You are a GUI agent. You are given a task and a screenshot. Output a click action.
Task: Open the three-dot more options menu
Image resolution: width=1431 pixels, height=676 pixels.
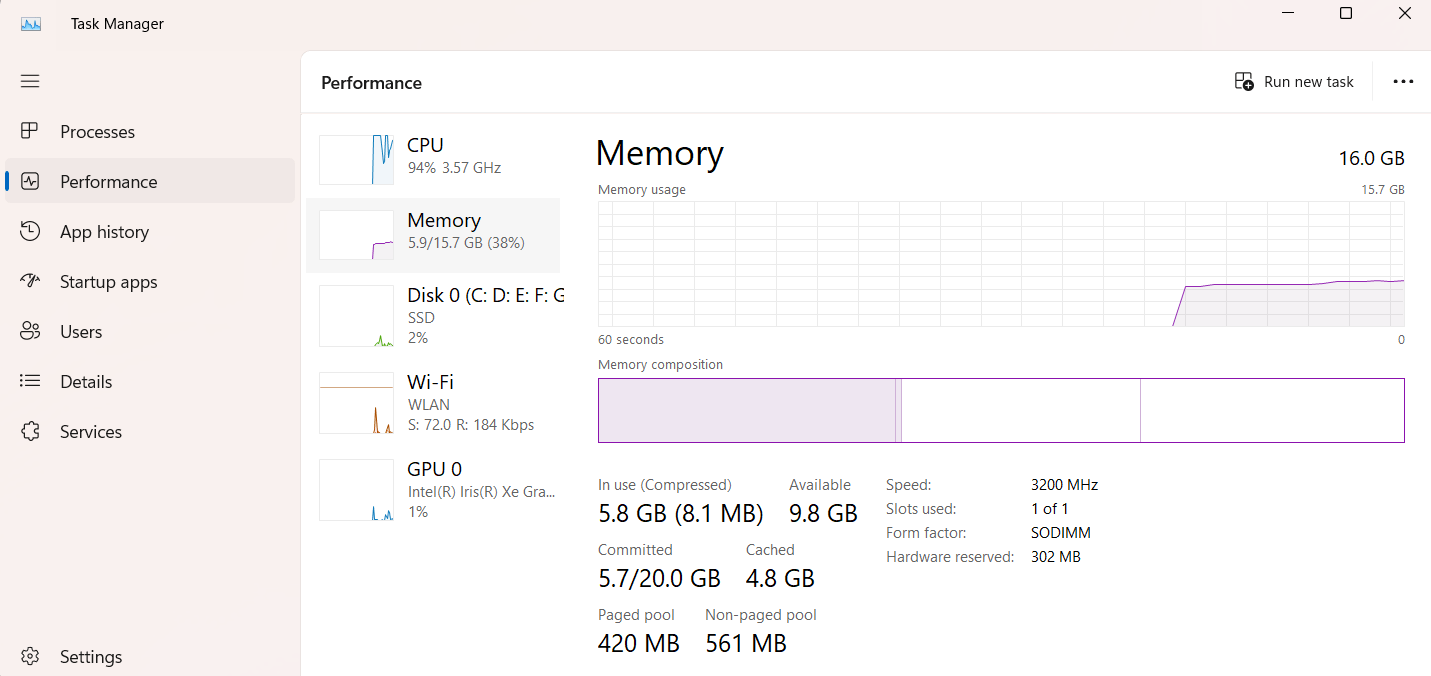coord(1403,82)
